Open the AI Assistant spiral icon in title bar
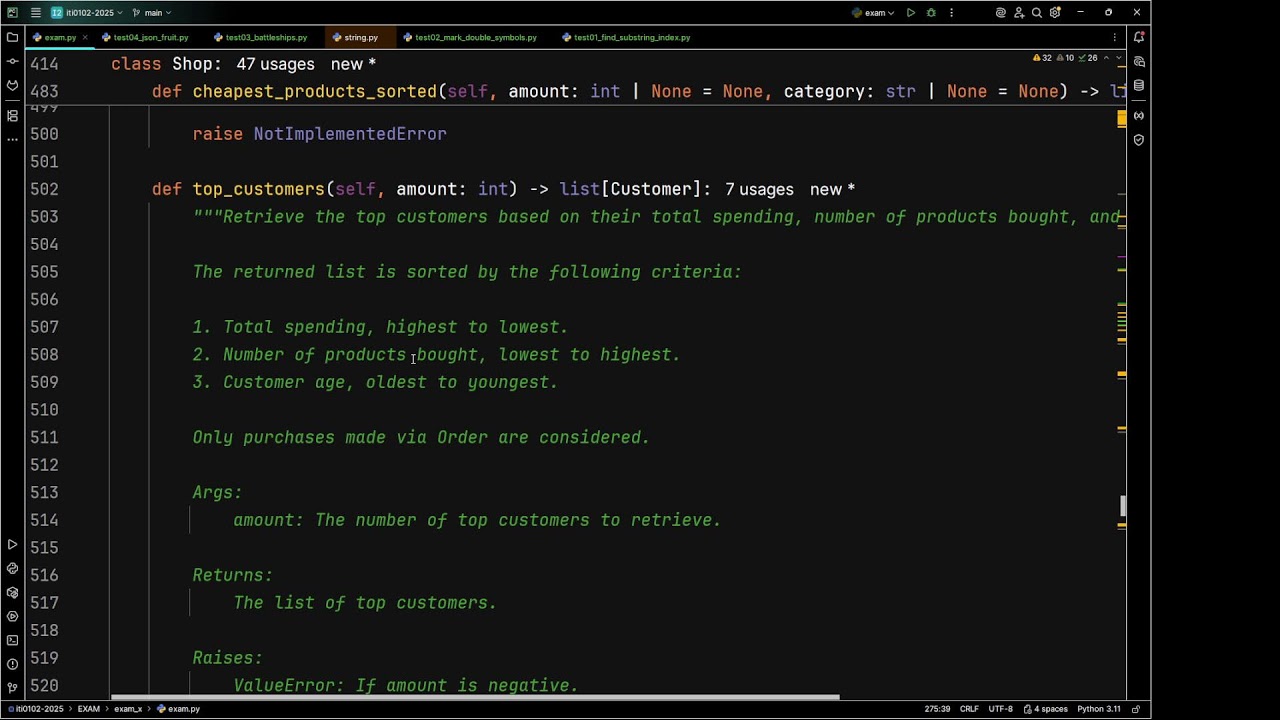1280x720 pixels. 1001,13
